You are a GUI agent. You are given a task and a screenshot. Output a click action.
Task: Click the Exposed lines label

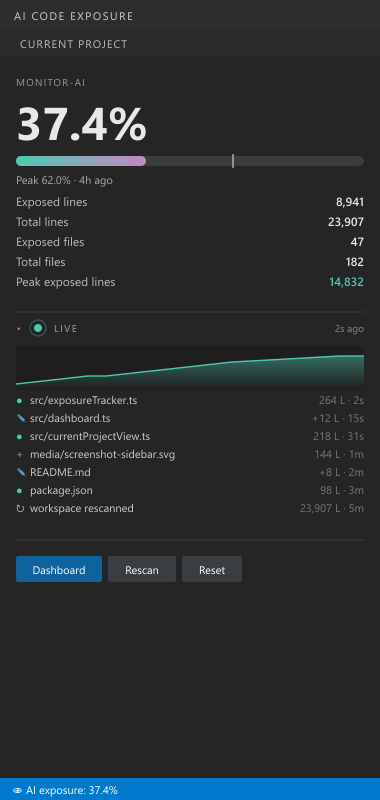(52, 202)
